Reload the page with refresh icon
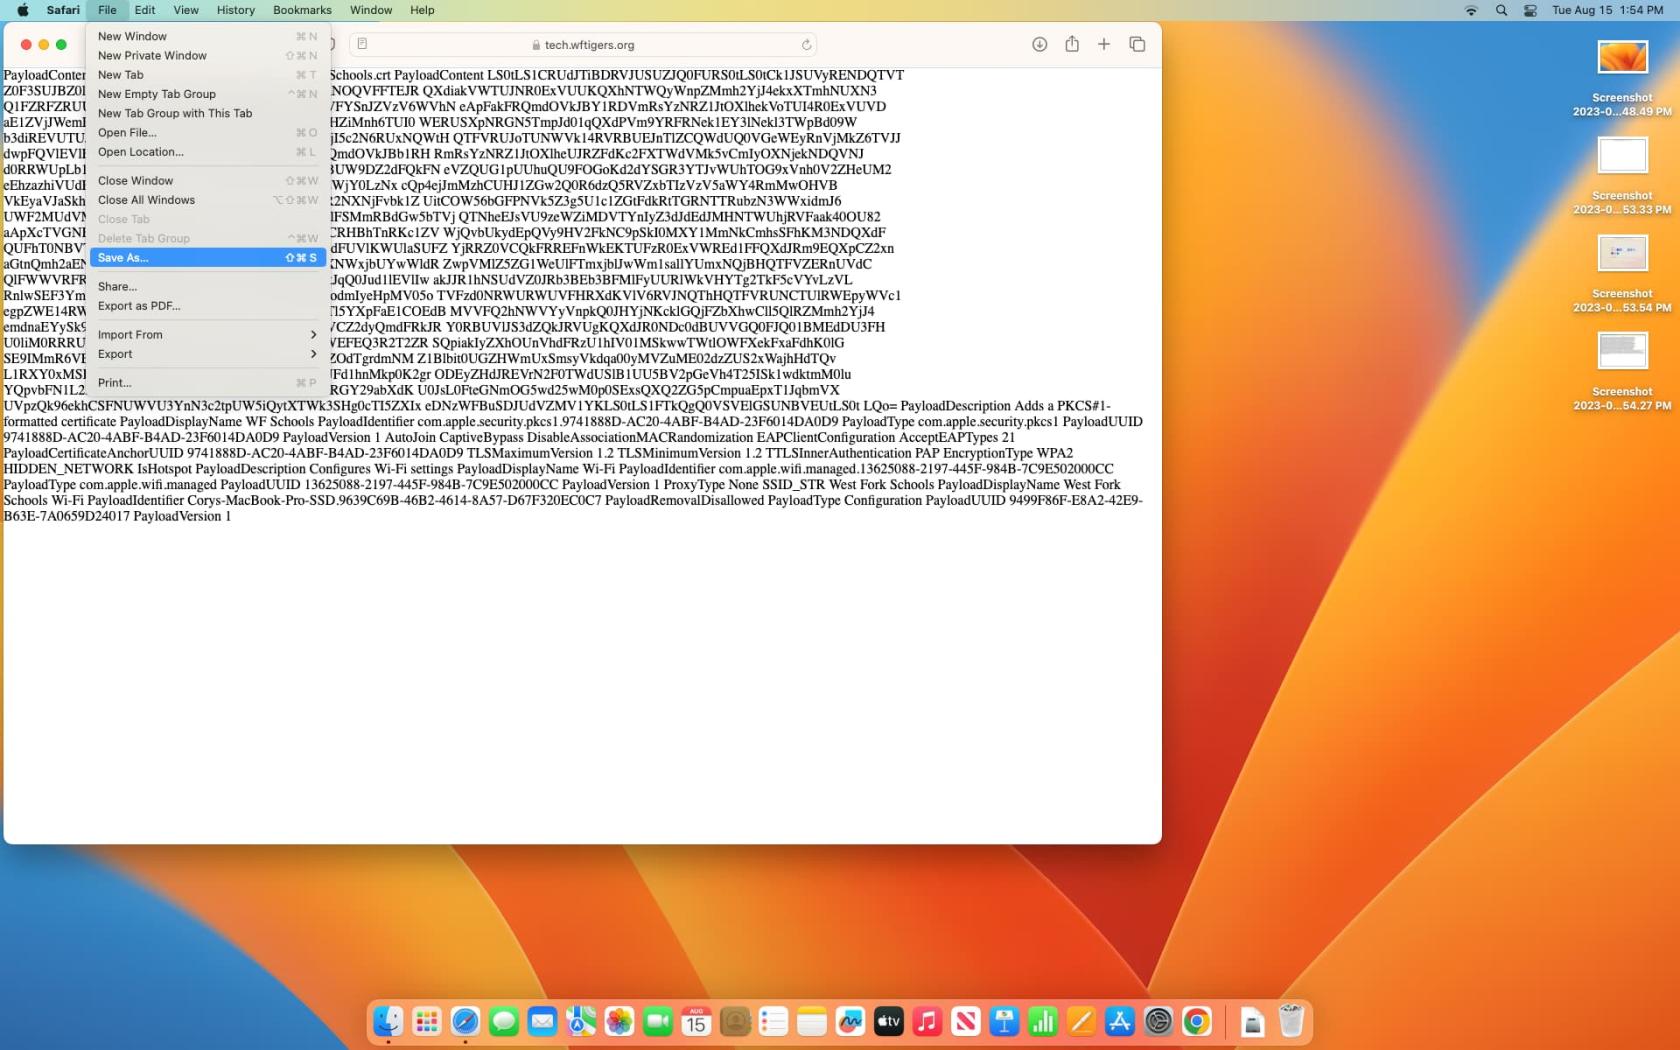The width and height of the screenshot is (1680, 1050). pos(806,45)
